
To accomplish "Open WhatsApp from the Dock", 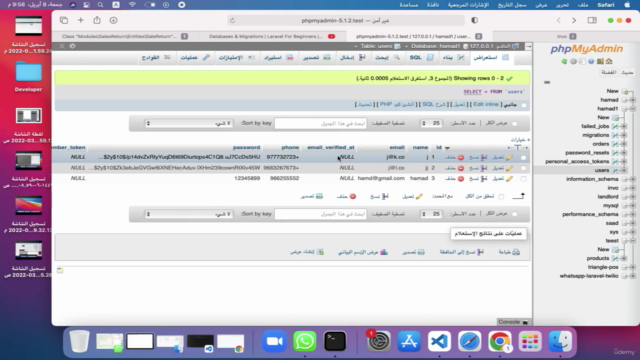I will click(x=304, y=341).
